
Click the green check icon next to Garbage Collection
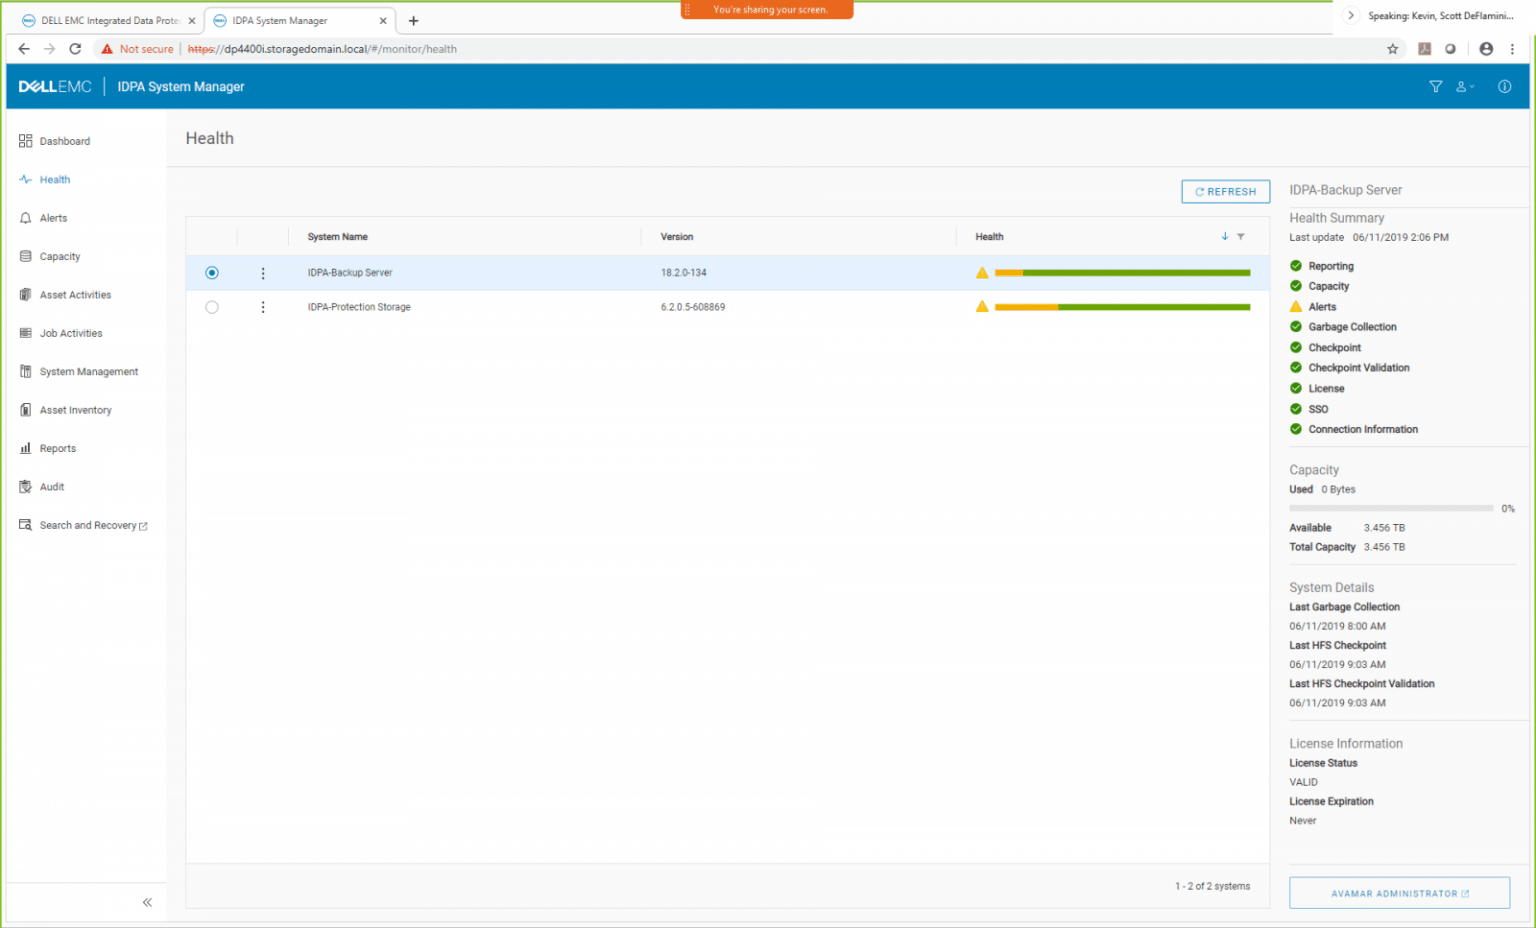(x=1296, y=327)
